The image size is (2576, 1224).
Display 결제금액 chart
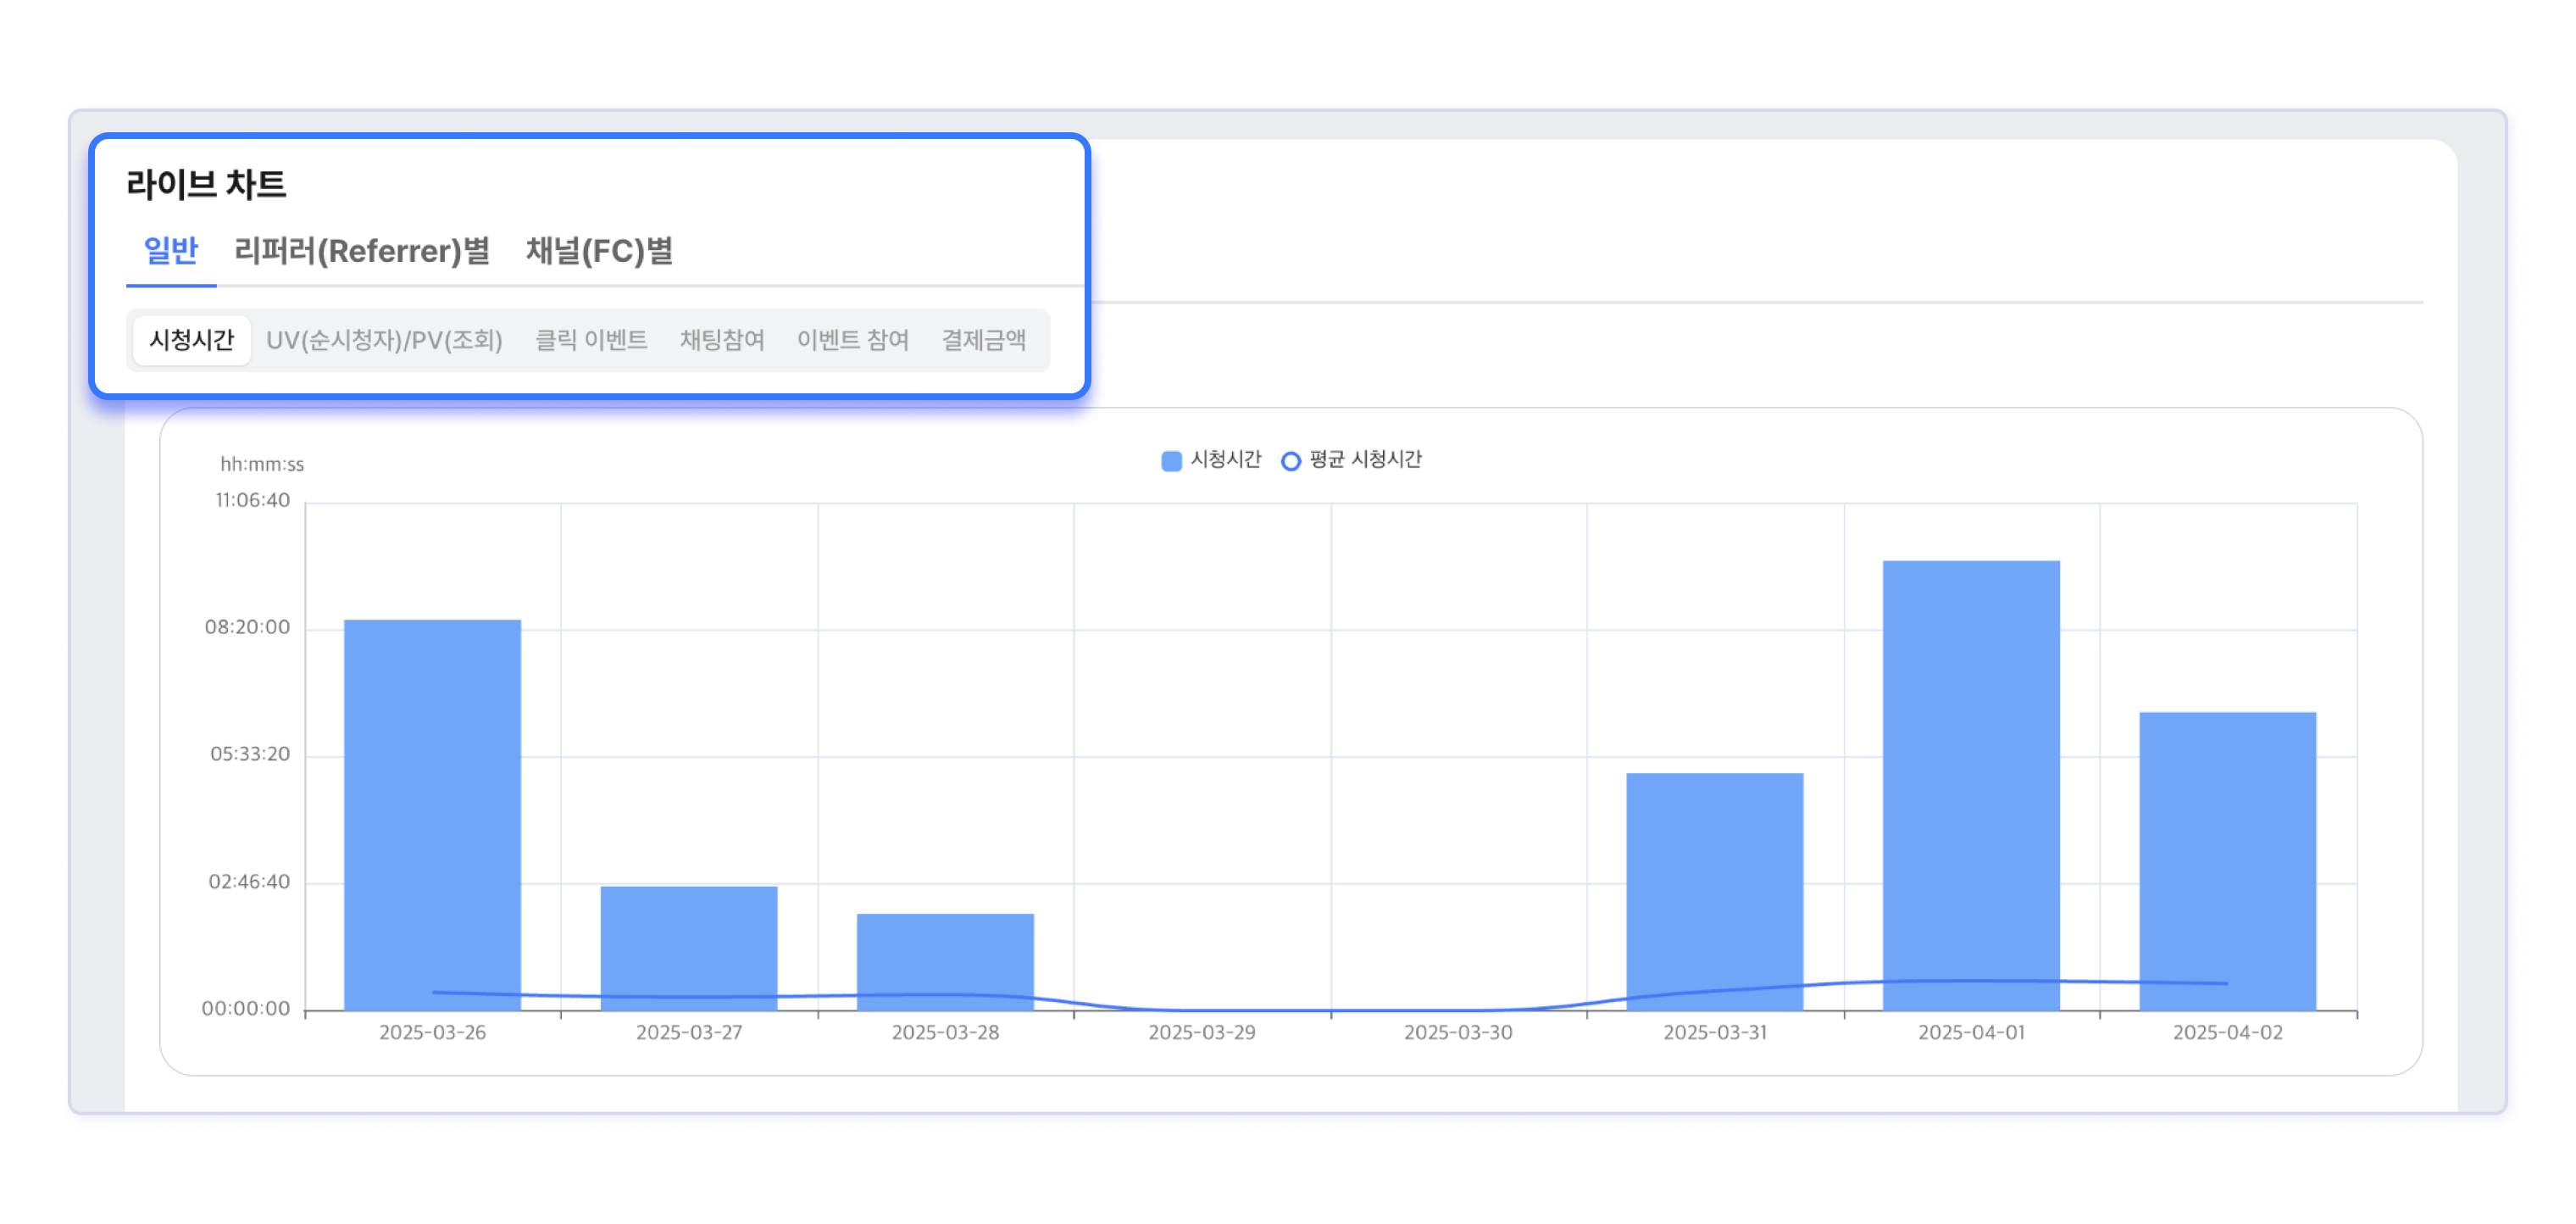click(x=983, y=340)
